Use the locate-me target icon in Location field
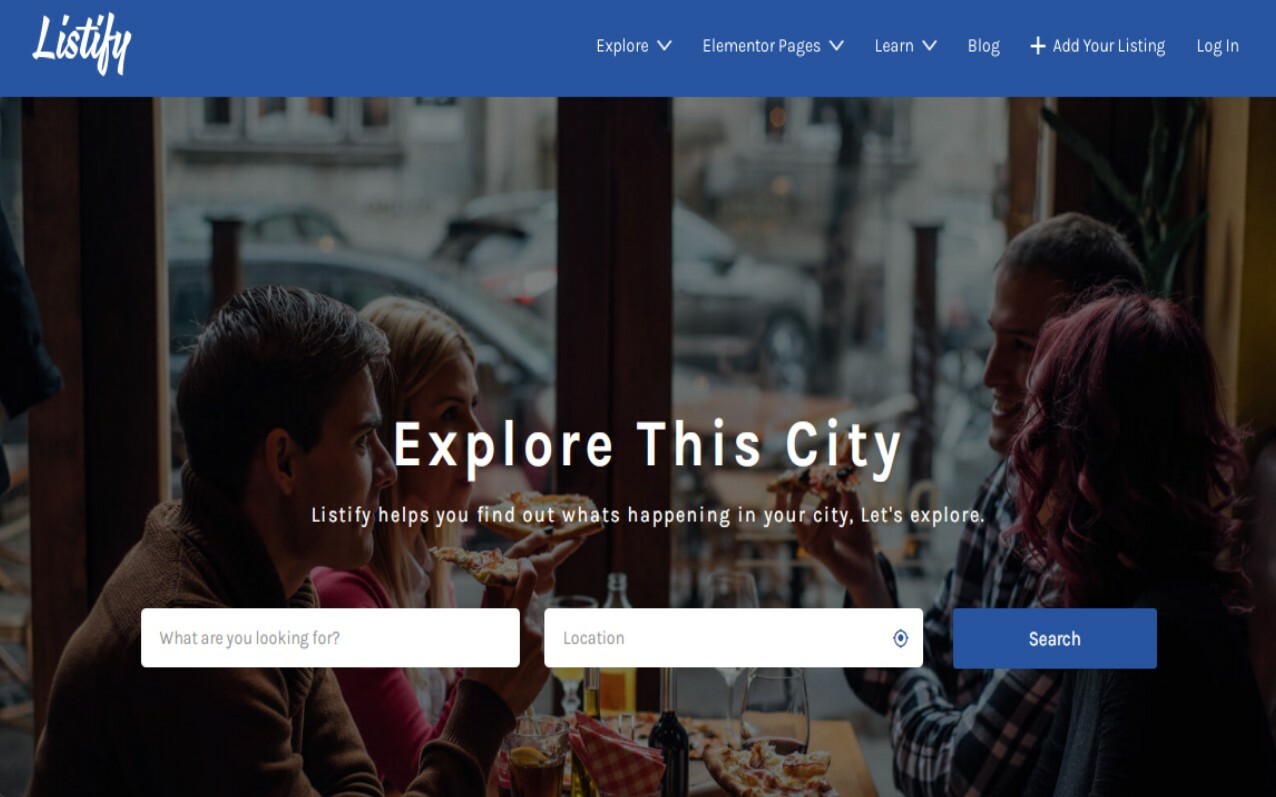 [x=900, y=638]
